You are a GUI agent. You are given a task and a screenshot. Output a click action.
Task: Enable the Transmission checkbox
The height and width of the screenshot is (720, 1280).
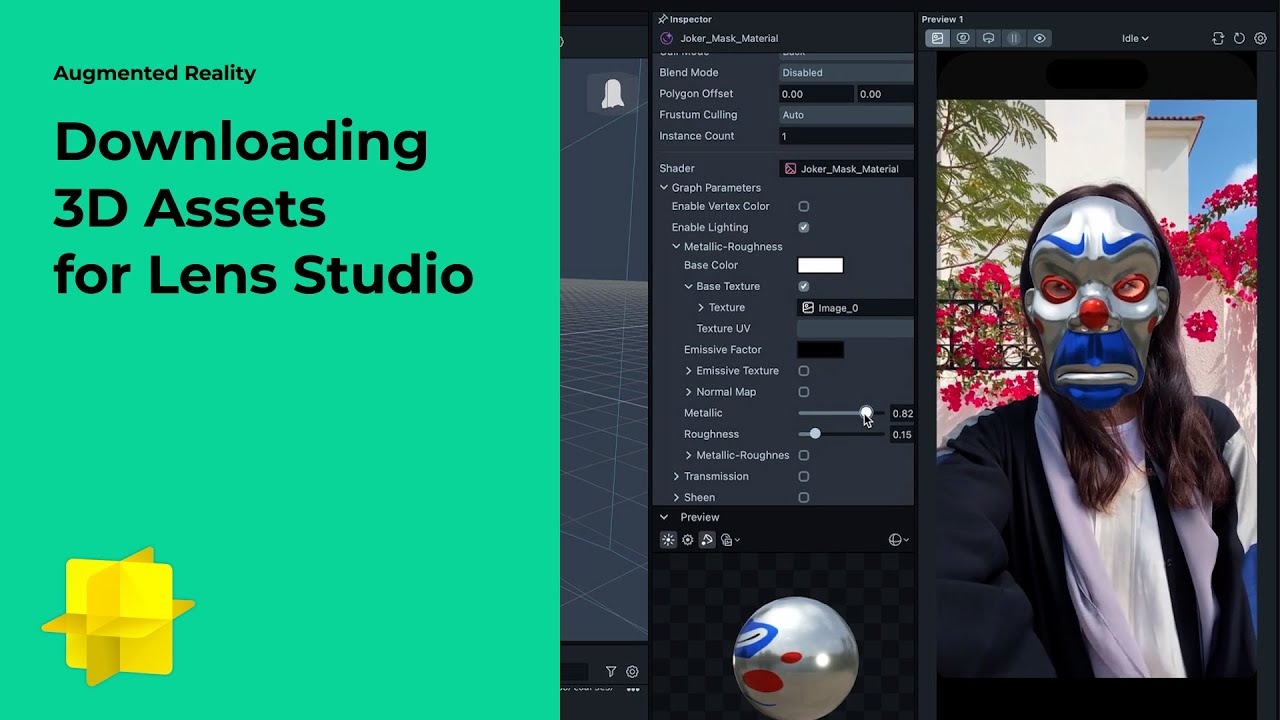click(803, 477)
